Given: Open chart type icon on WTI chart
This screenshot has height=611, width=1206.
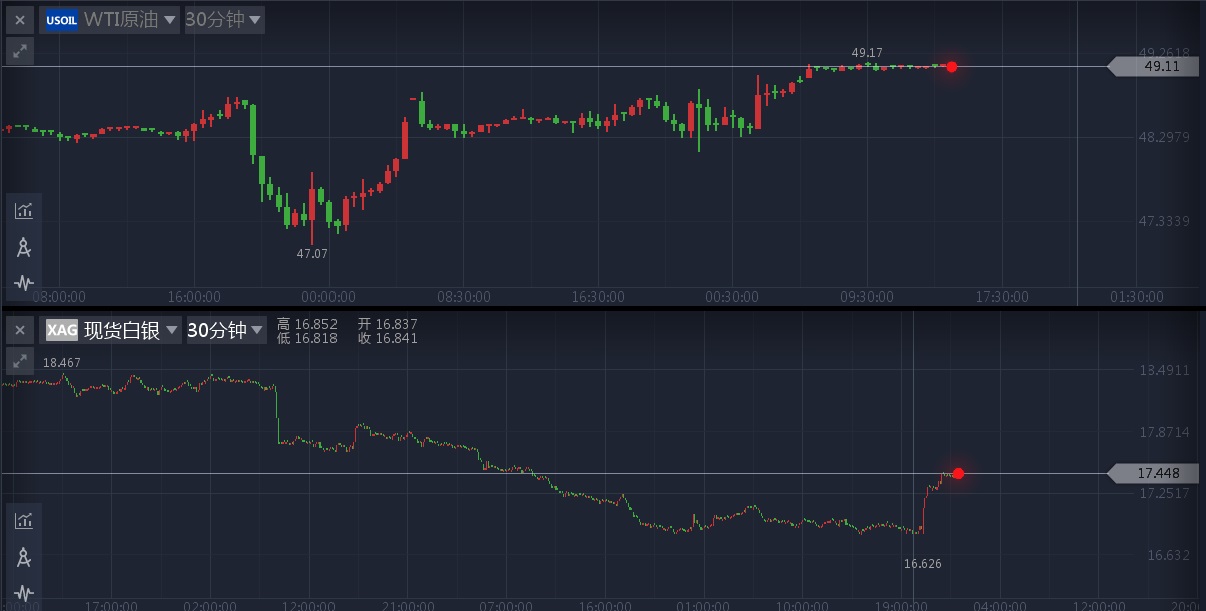Looking at the screenshot, I should click(24, 211).
